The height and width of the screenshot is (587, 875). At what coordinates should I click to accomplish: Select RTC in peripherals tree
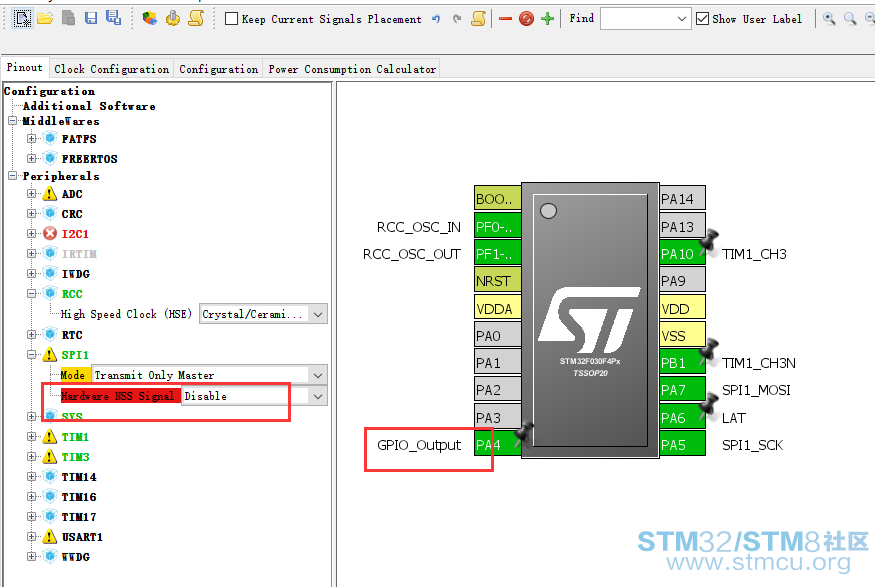pyautogui.click(x=72, y=335)
